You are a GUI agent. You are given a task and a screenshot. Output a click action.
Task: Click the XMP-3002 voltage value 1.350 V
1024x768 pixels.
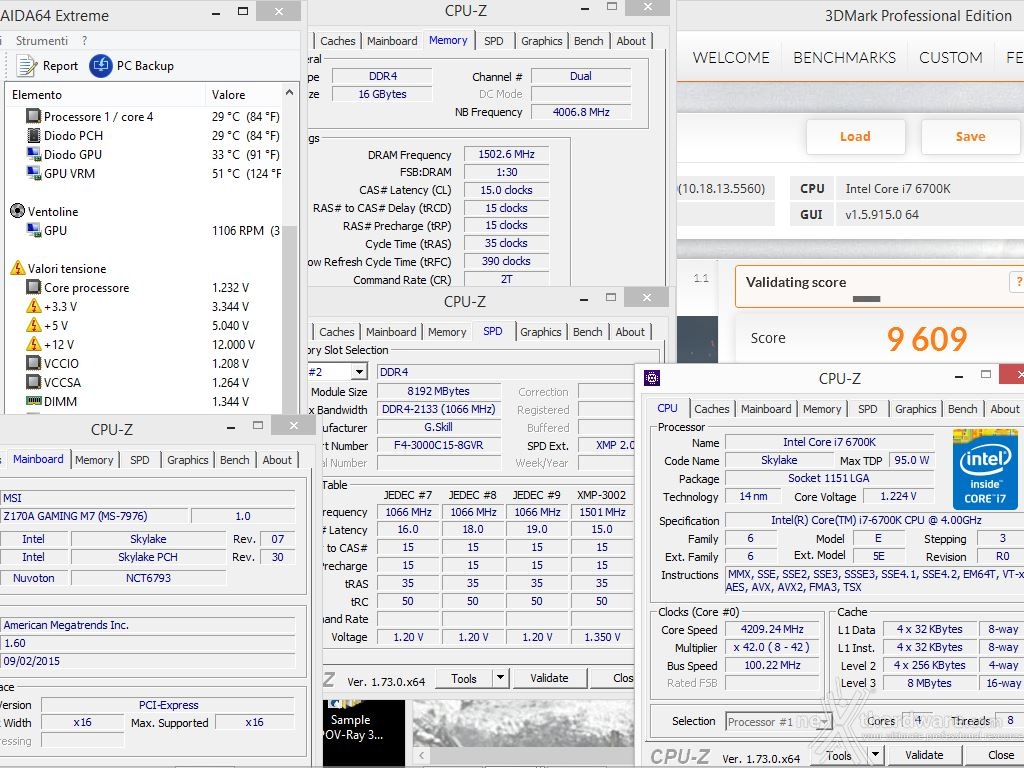click(x=602, y=637)
